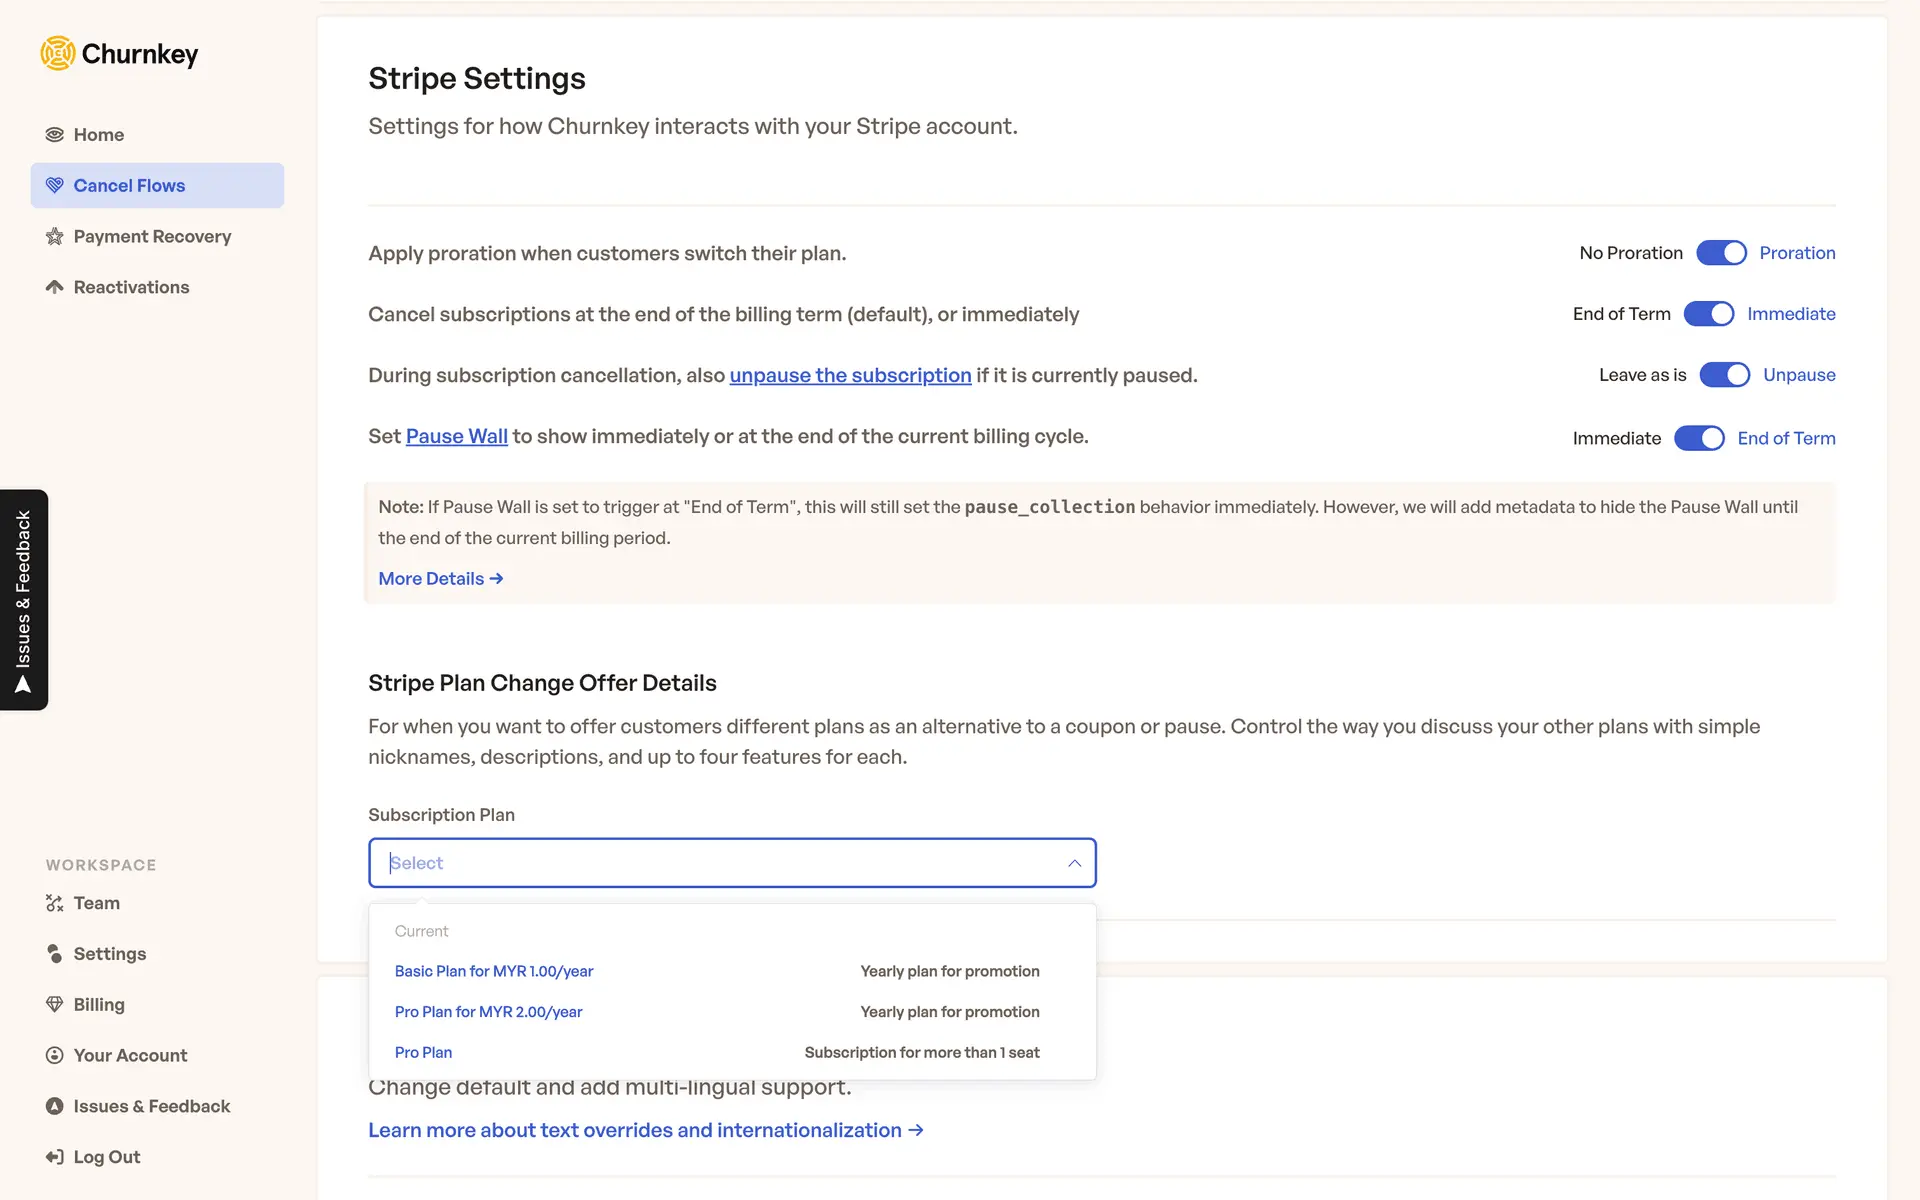Click the Payment Recovery star icon
The image size is (1920, 1200).
click(54, 237)
